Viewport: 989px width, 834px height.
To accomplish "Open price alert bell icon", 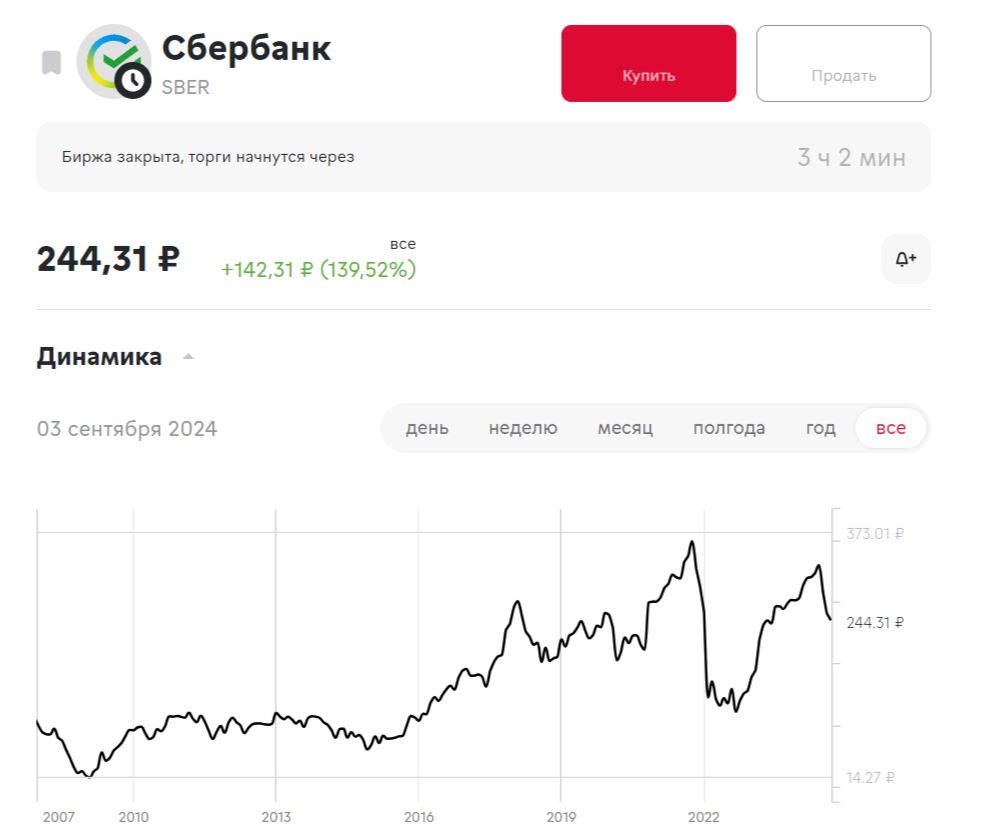I will click(905, 259).
